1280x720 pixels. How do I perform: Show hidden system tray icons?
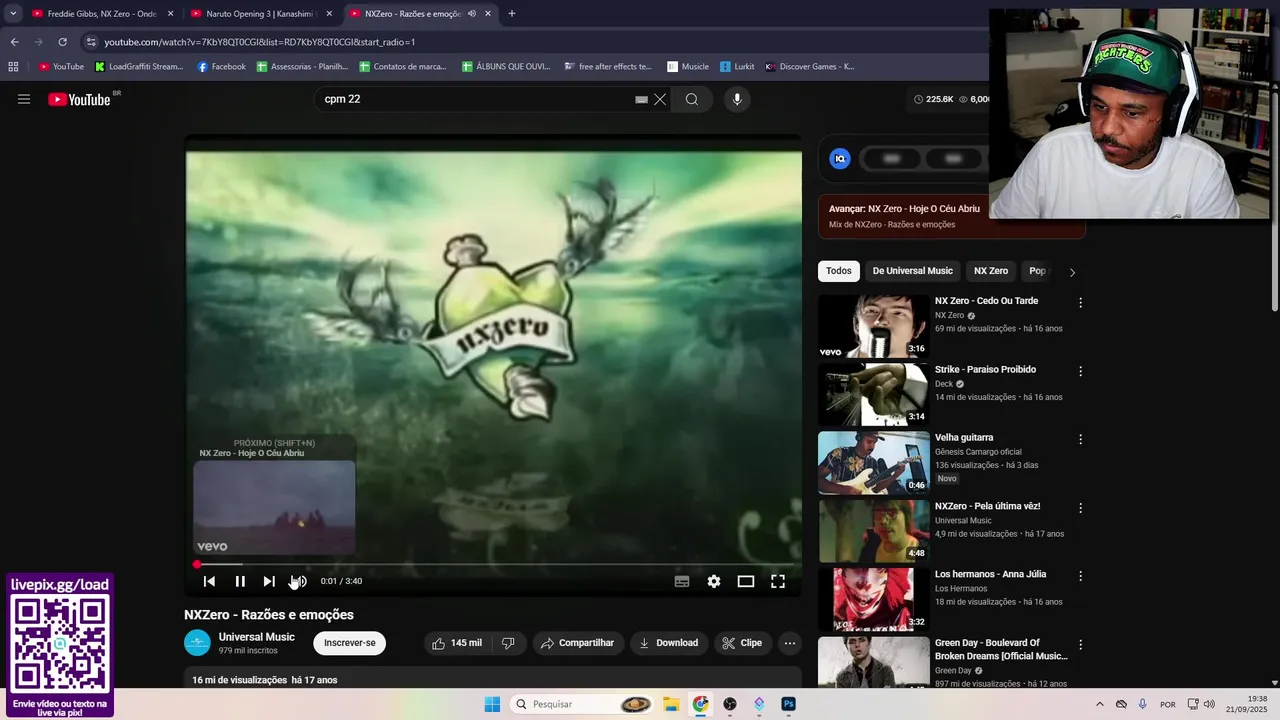pos(1100,704)
